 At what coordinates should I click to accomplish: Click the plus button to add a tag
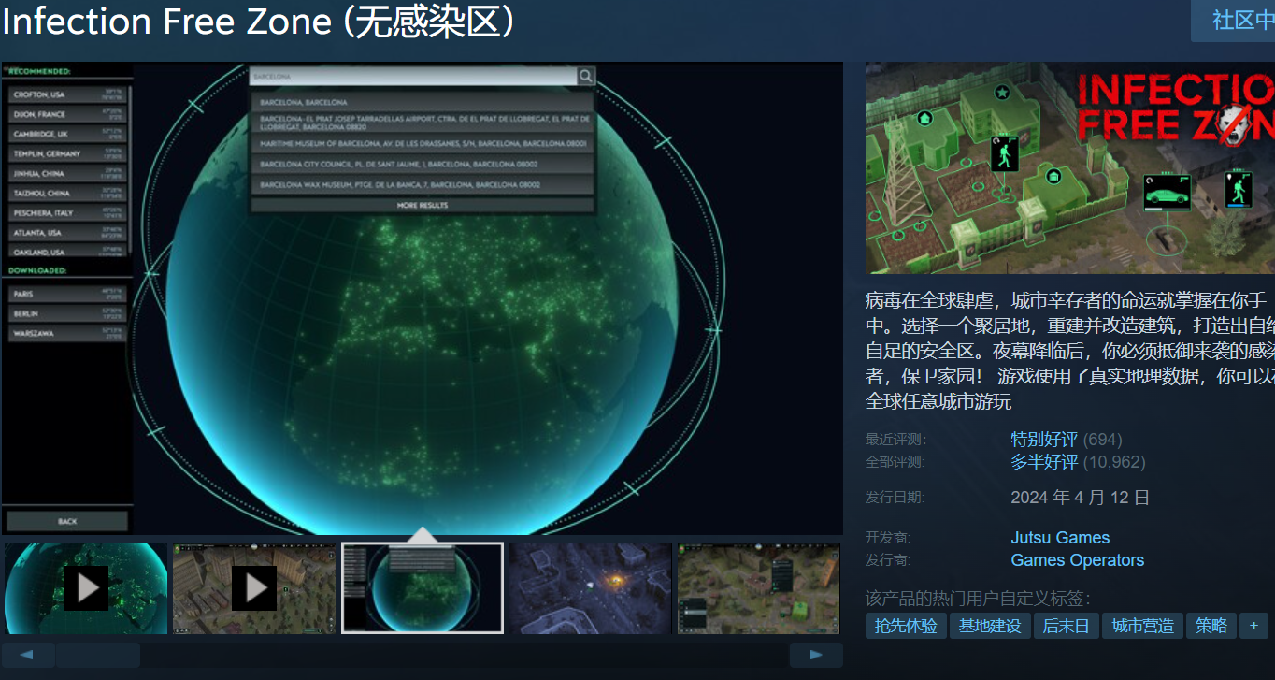[x=1253, y=626]
